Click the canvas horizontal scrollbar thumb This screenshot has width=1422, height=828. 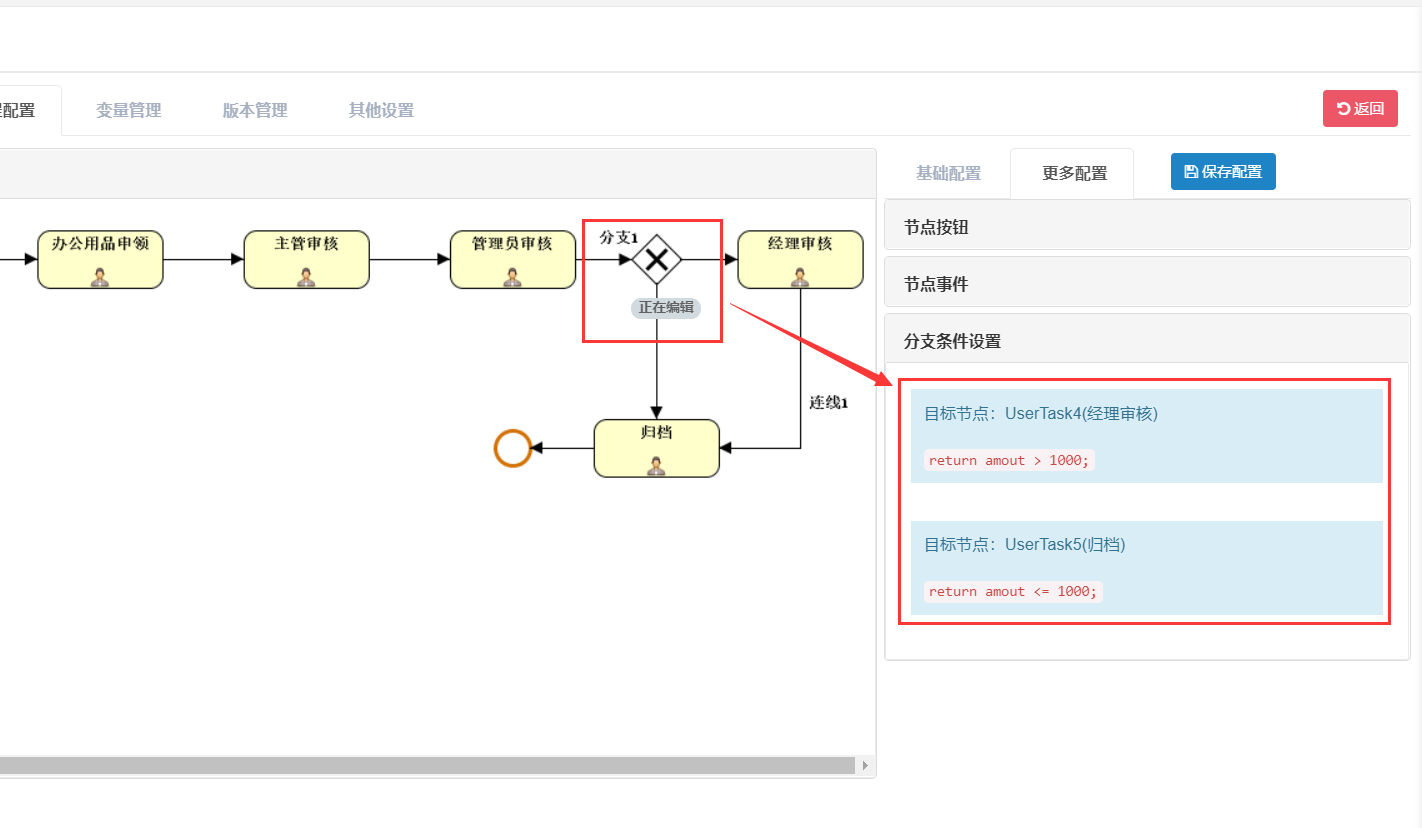coord(426,765)
